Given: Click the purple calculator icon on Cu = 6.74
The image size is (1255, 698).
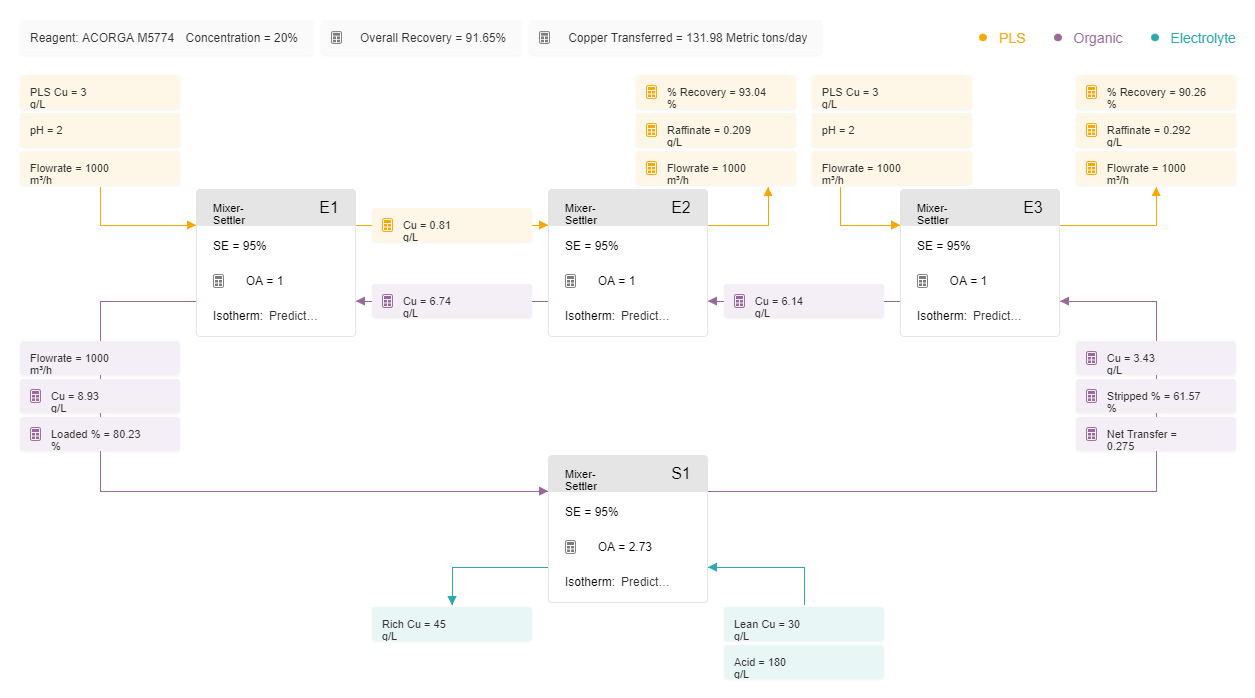Looking at the screenshot, I should [x=388, y=301].
